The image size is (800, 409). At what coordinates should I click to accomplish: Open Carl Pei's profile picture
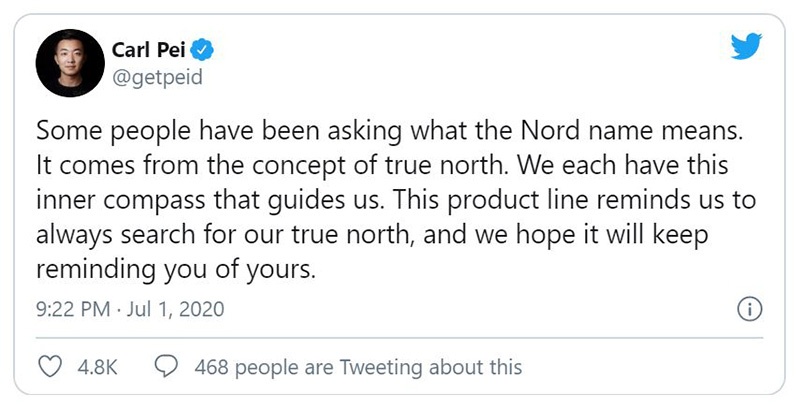coord(70,63)
